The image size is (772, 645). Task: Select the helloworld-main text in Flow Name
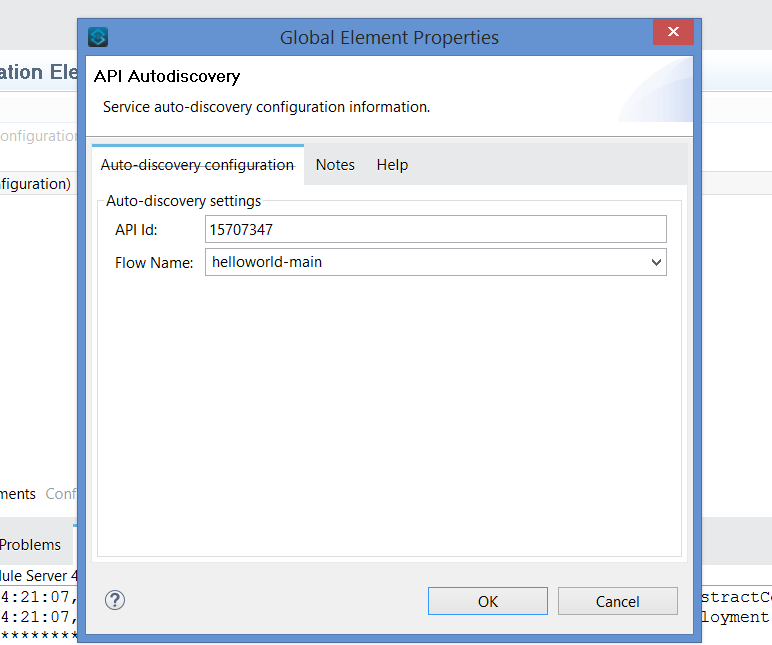click(x=267, y=262)
